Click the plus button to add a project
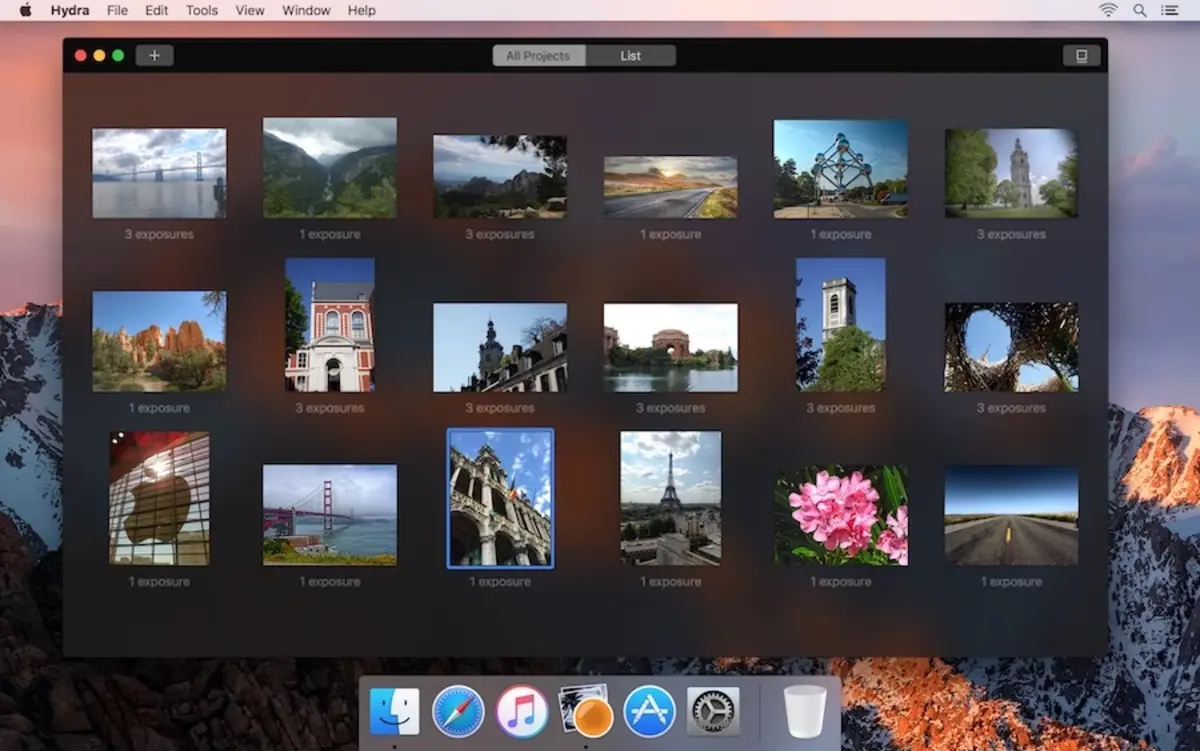1200x751 pixels. (154, 56)
